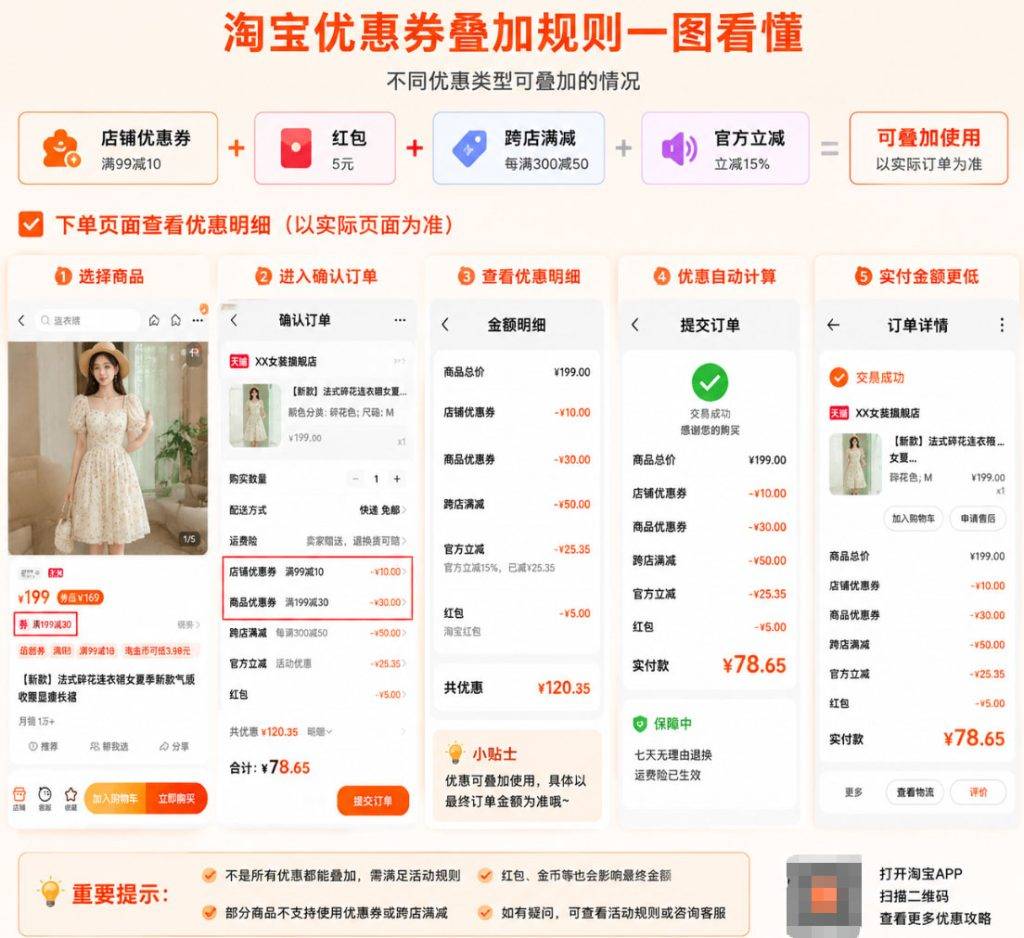The image size is (1024, 938).
Task: Click the lightbulb icon beside 小贴士
Action: click(455, 753)
